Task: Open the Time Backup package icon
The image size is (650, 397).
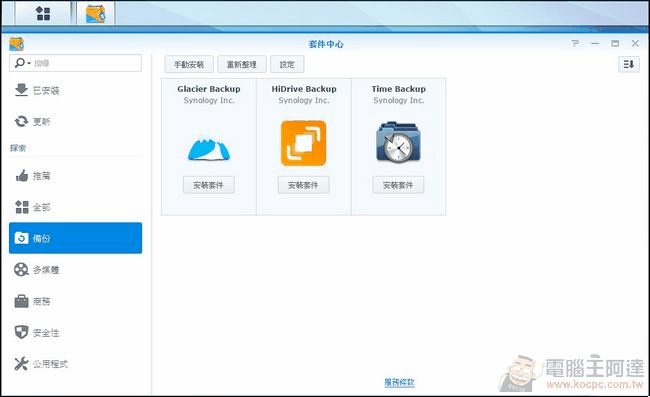Action: (x=398, y=142)
